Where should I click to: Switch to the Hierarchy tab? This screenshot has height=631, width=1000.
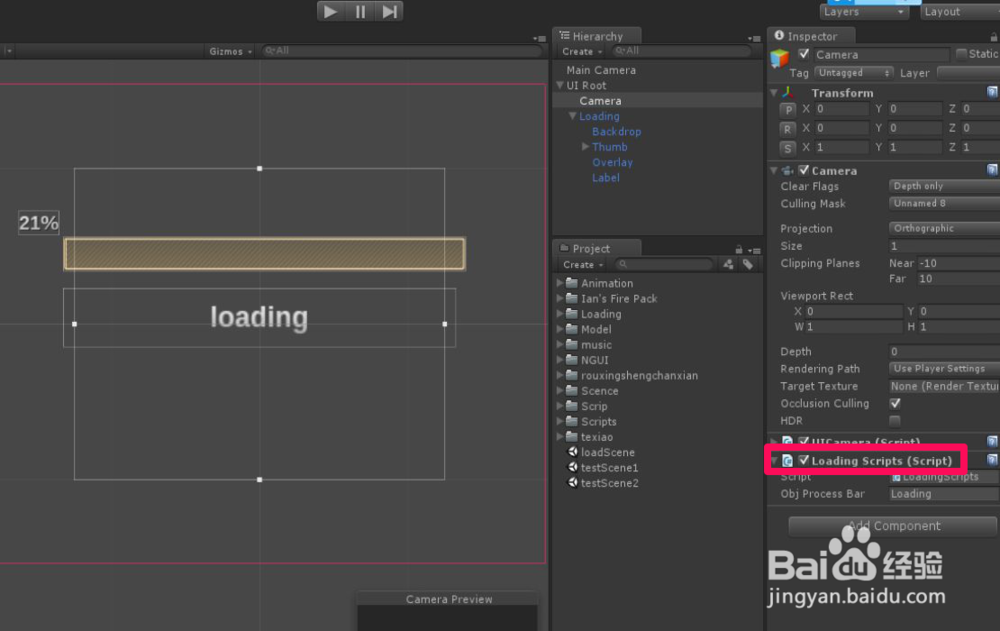tap(597, 35)
